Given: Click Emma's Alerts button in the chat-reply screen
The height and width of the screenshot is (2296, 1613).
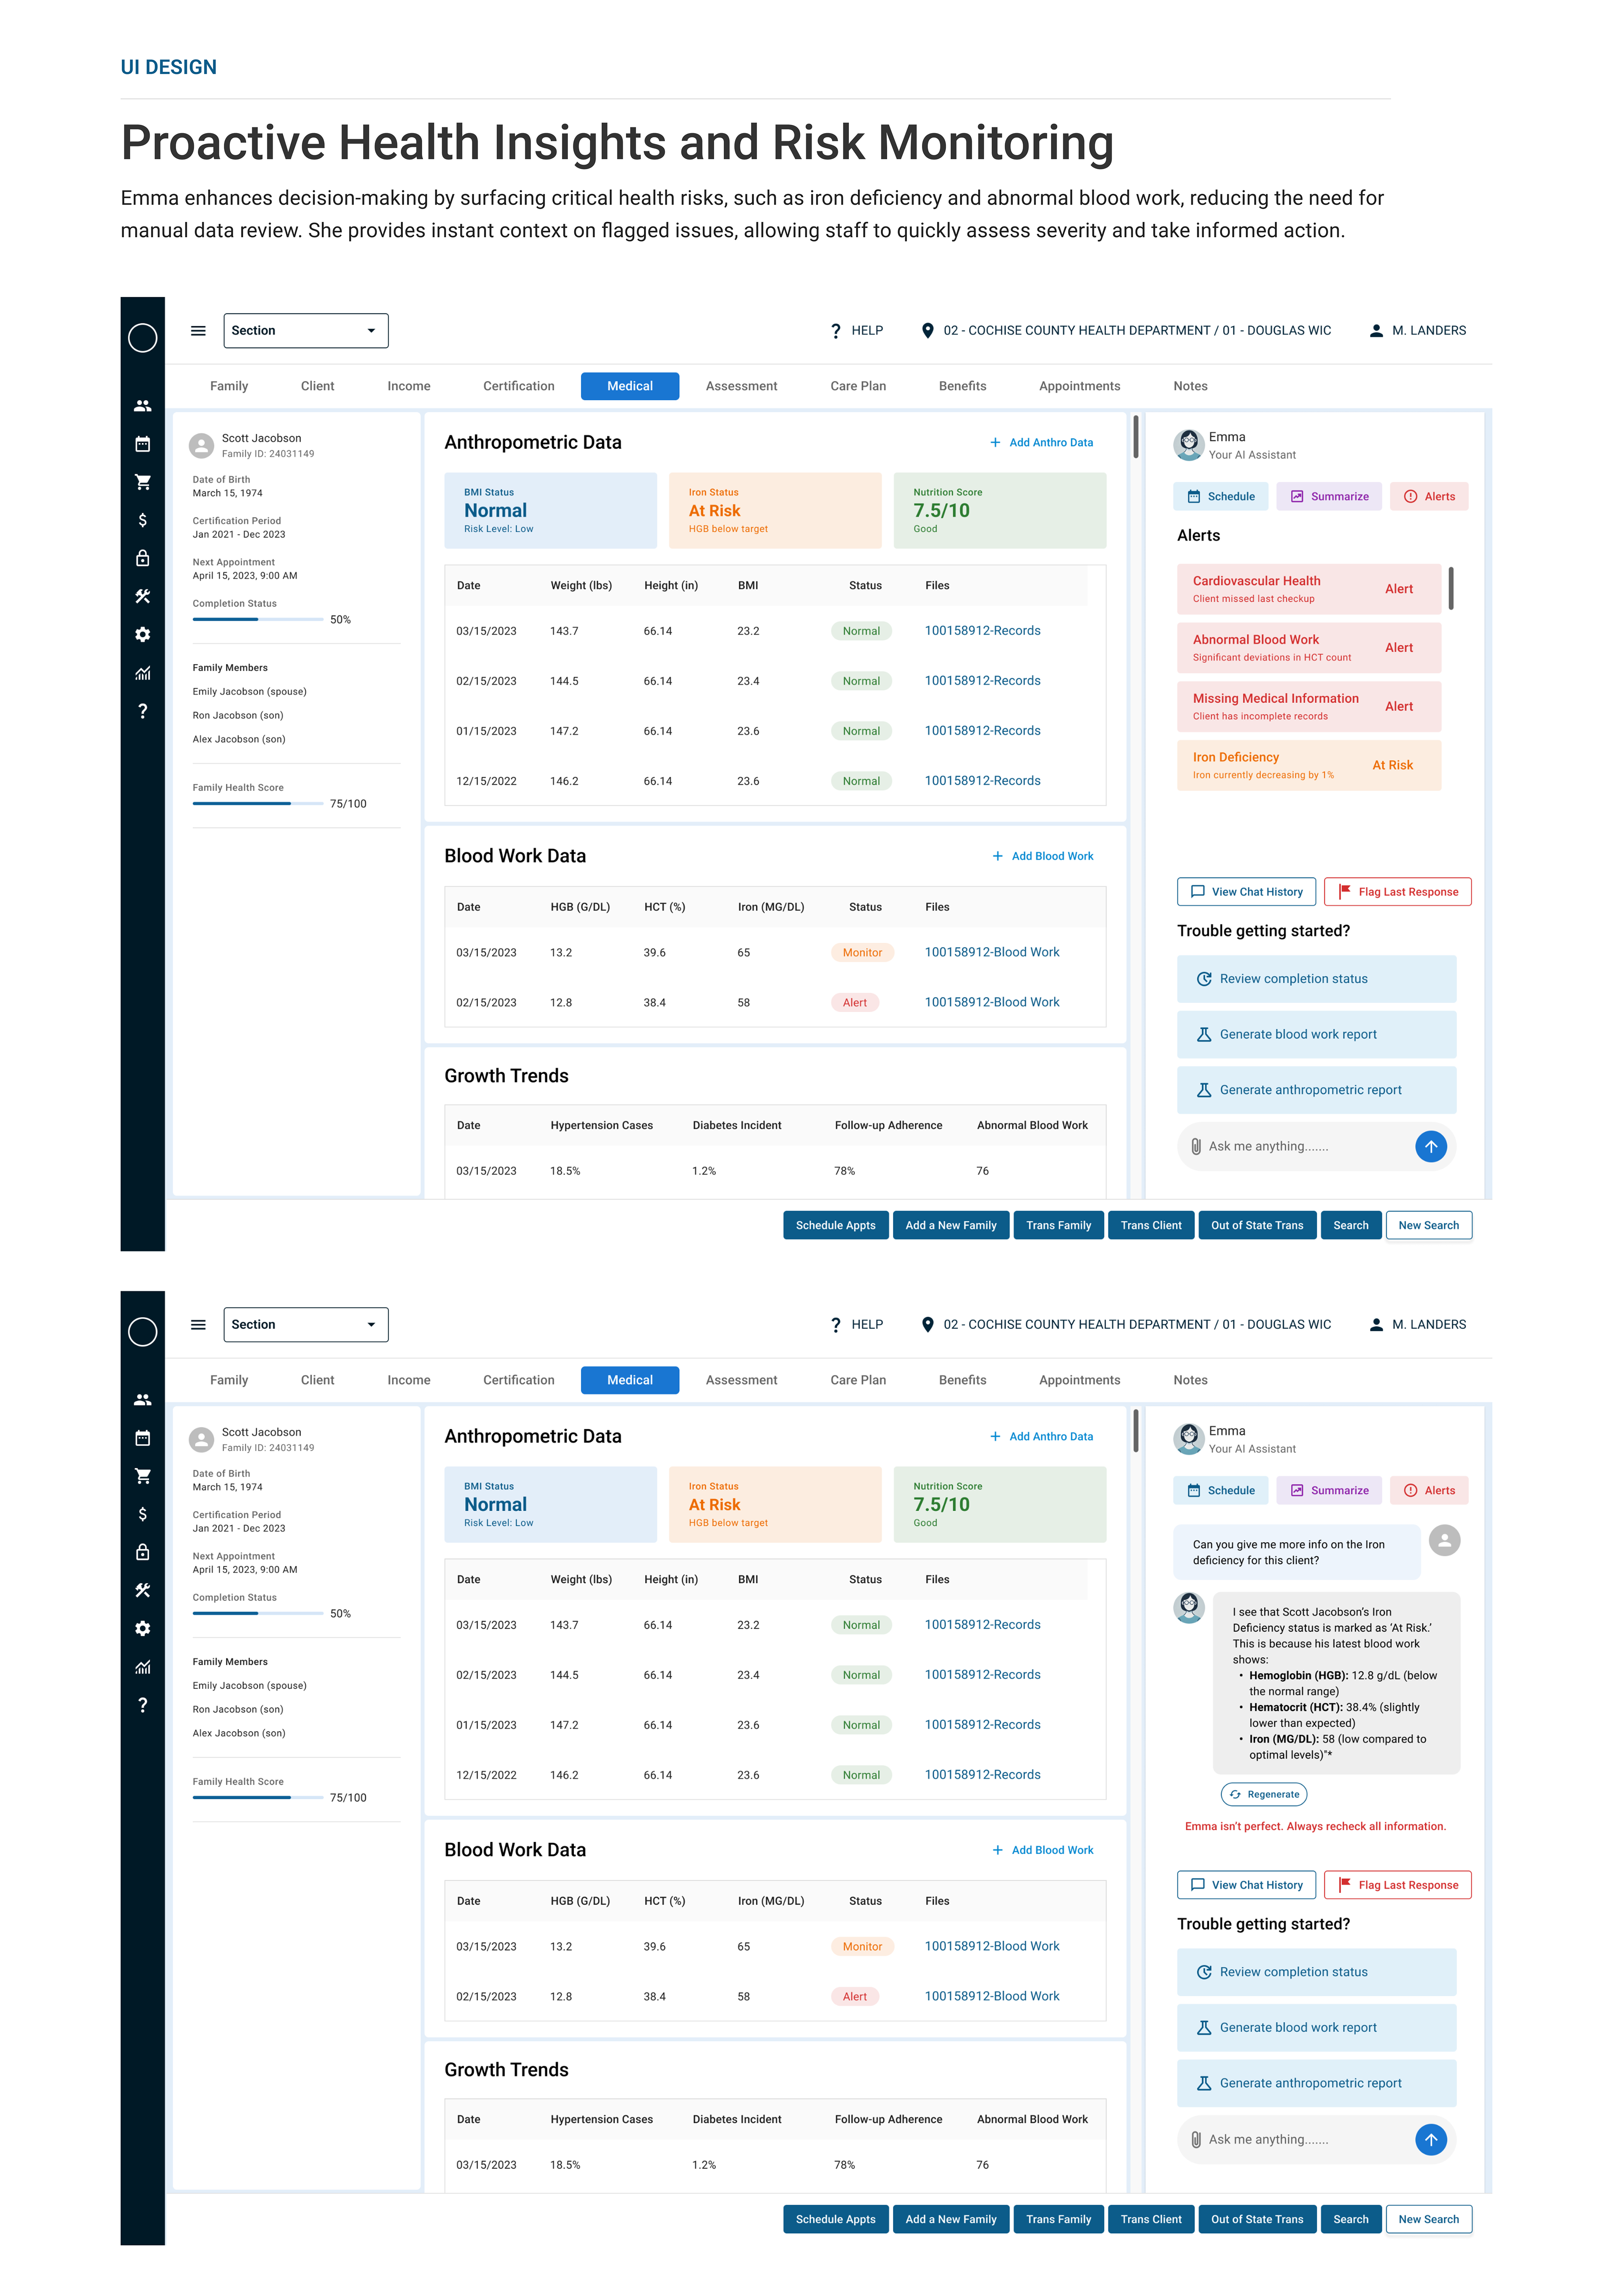Looking at the screenshot, I should [1428, 1491].
